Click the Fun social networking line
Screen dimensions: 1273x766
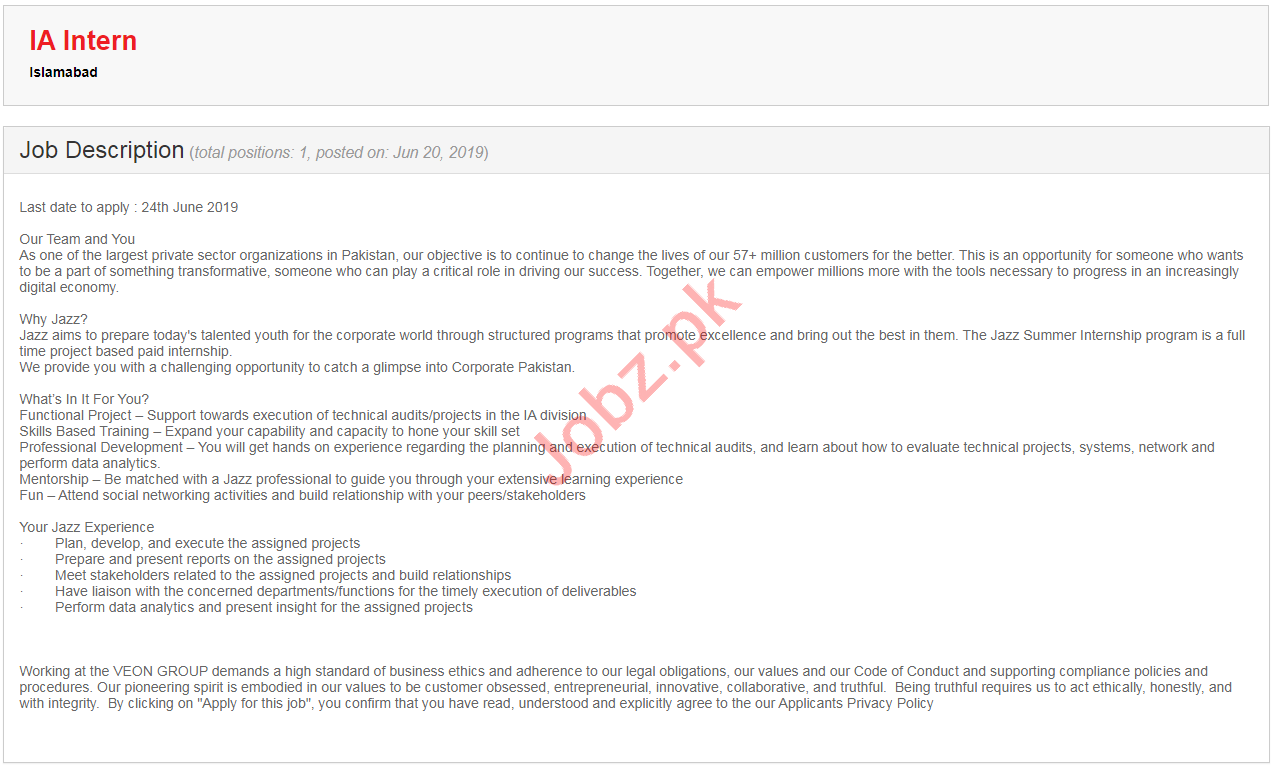pos(303,495)
